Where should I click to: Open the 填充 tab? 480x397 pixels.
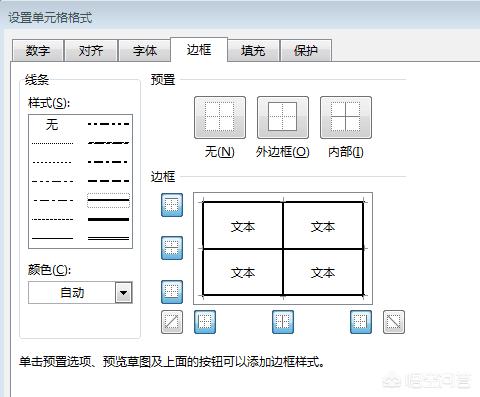(x=253, y=51)
